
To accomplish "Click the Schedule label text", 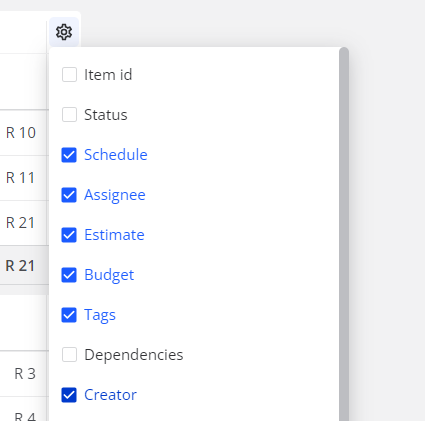I will (x=116, y=155).
